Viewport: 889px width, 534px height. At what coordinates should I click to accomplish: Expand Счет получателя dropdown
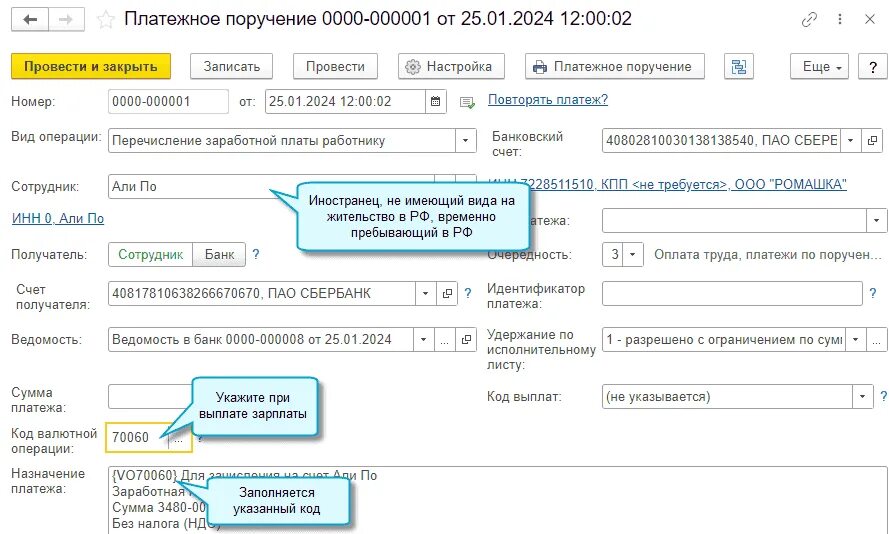point(425,294)
